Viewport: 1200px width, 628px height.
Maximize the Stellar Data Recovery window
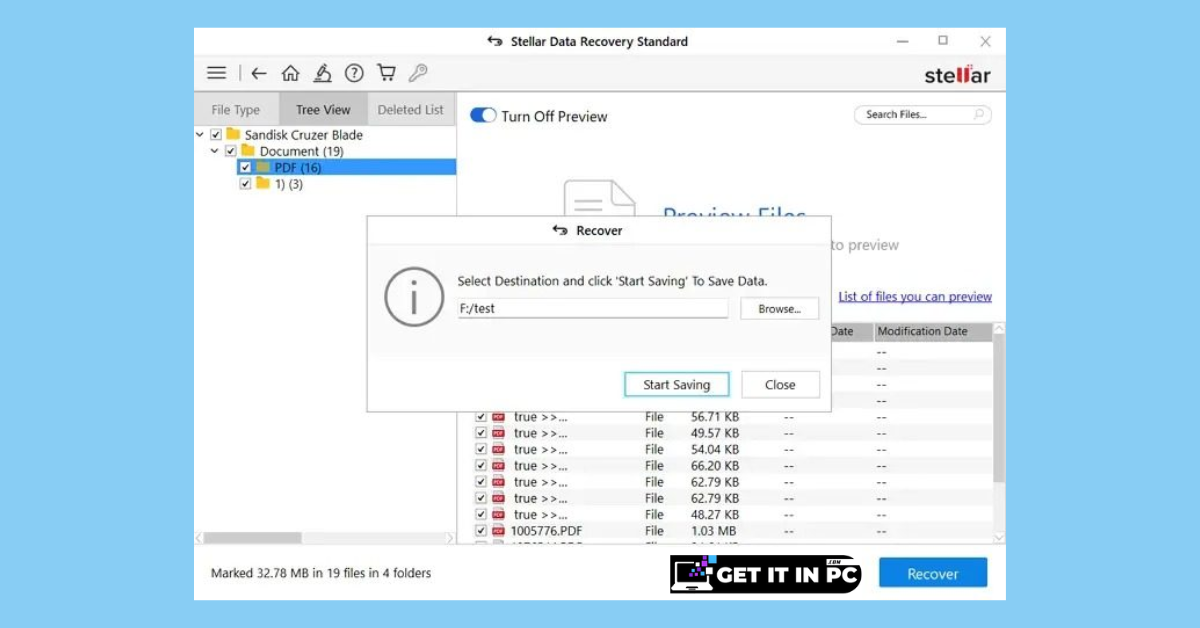(x=943, y=41)
